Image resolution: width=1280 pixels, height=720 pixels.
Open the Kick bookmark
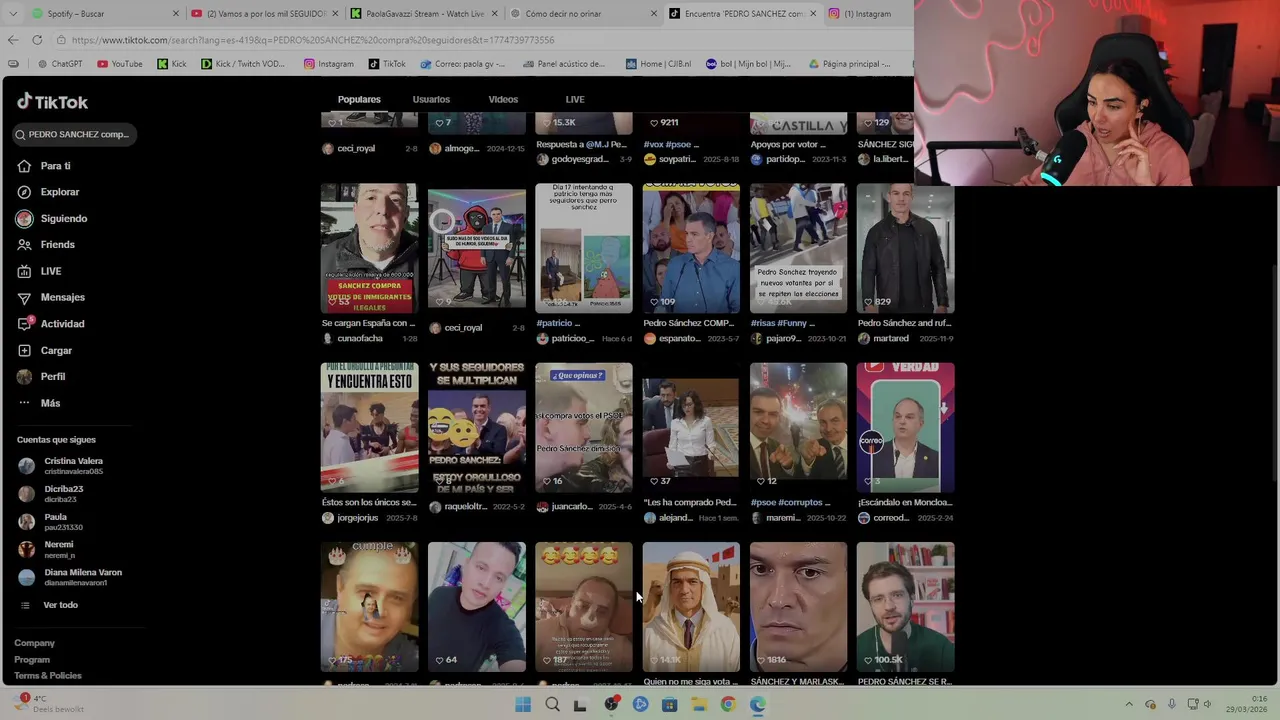pyautogui.click(x=172, y=64)
